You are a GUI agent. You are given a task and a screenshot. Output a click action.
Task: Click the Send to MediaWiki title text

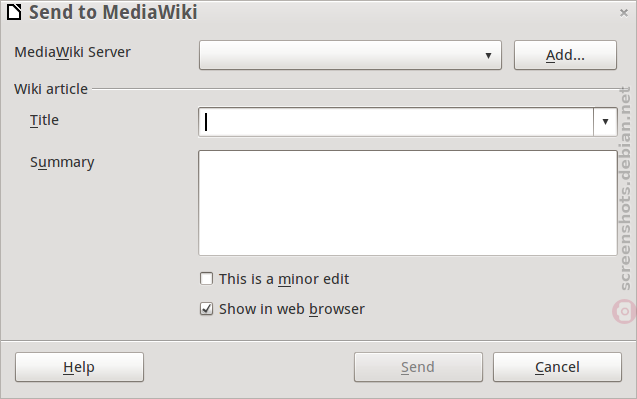pyautogui.click(x=113, y=12)
